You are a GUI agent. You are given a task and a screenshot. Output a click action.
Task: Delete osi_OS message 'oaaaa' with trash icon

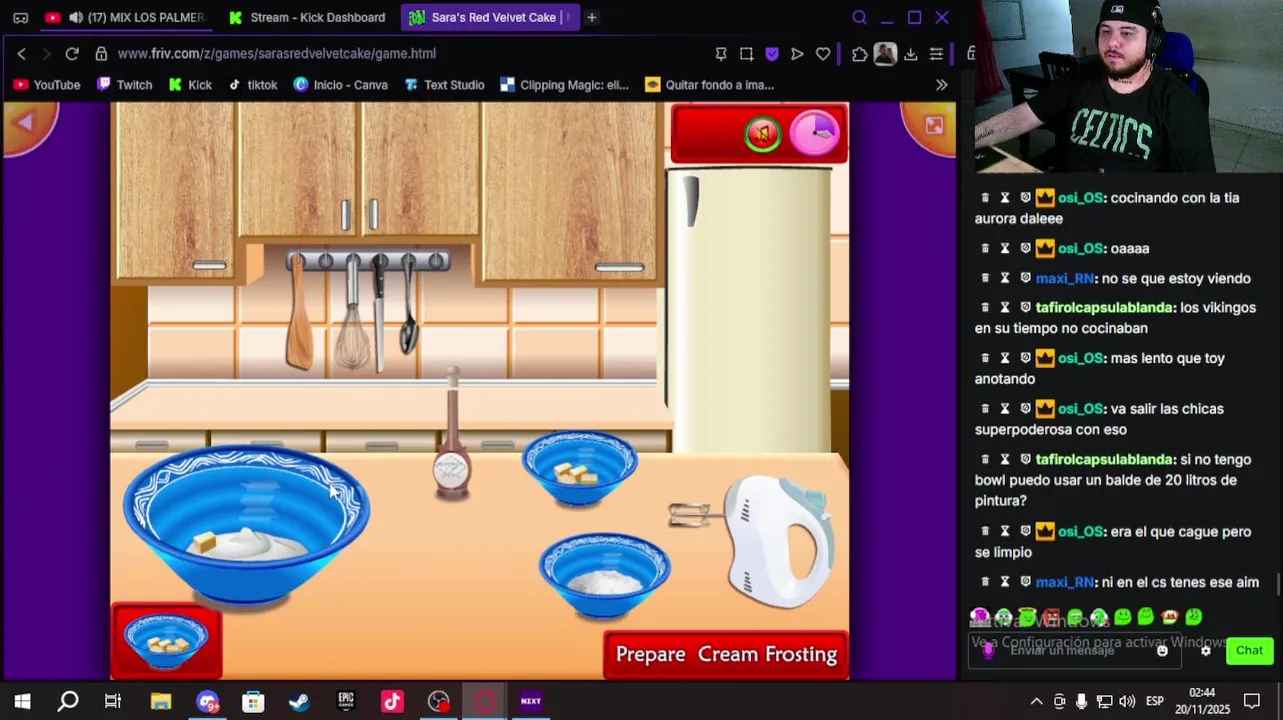click(985, 248)
